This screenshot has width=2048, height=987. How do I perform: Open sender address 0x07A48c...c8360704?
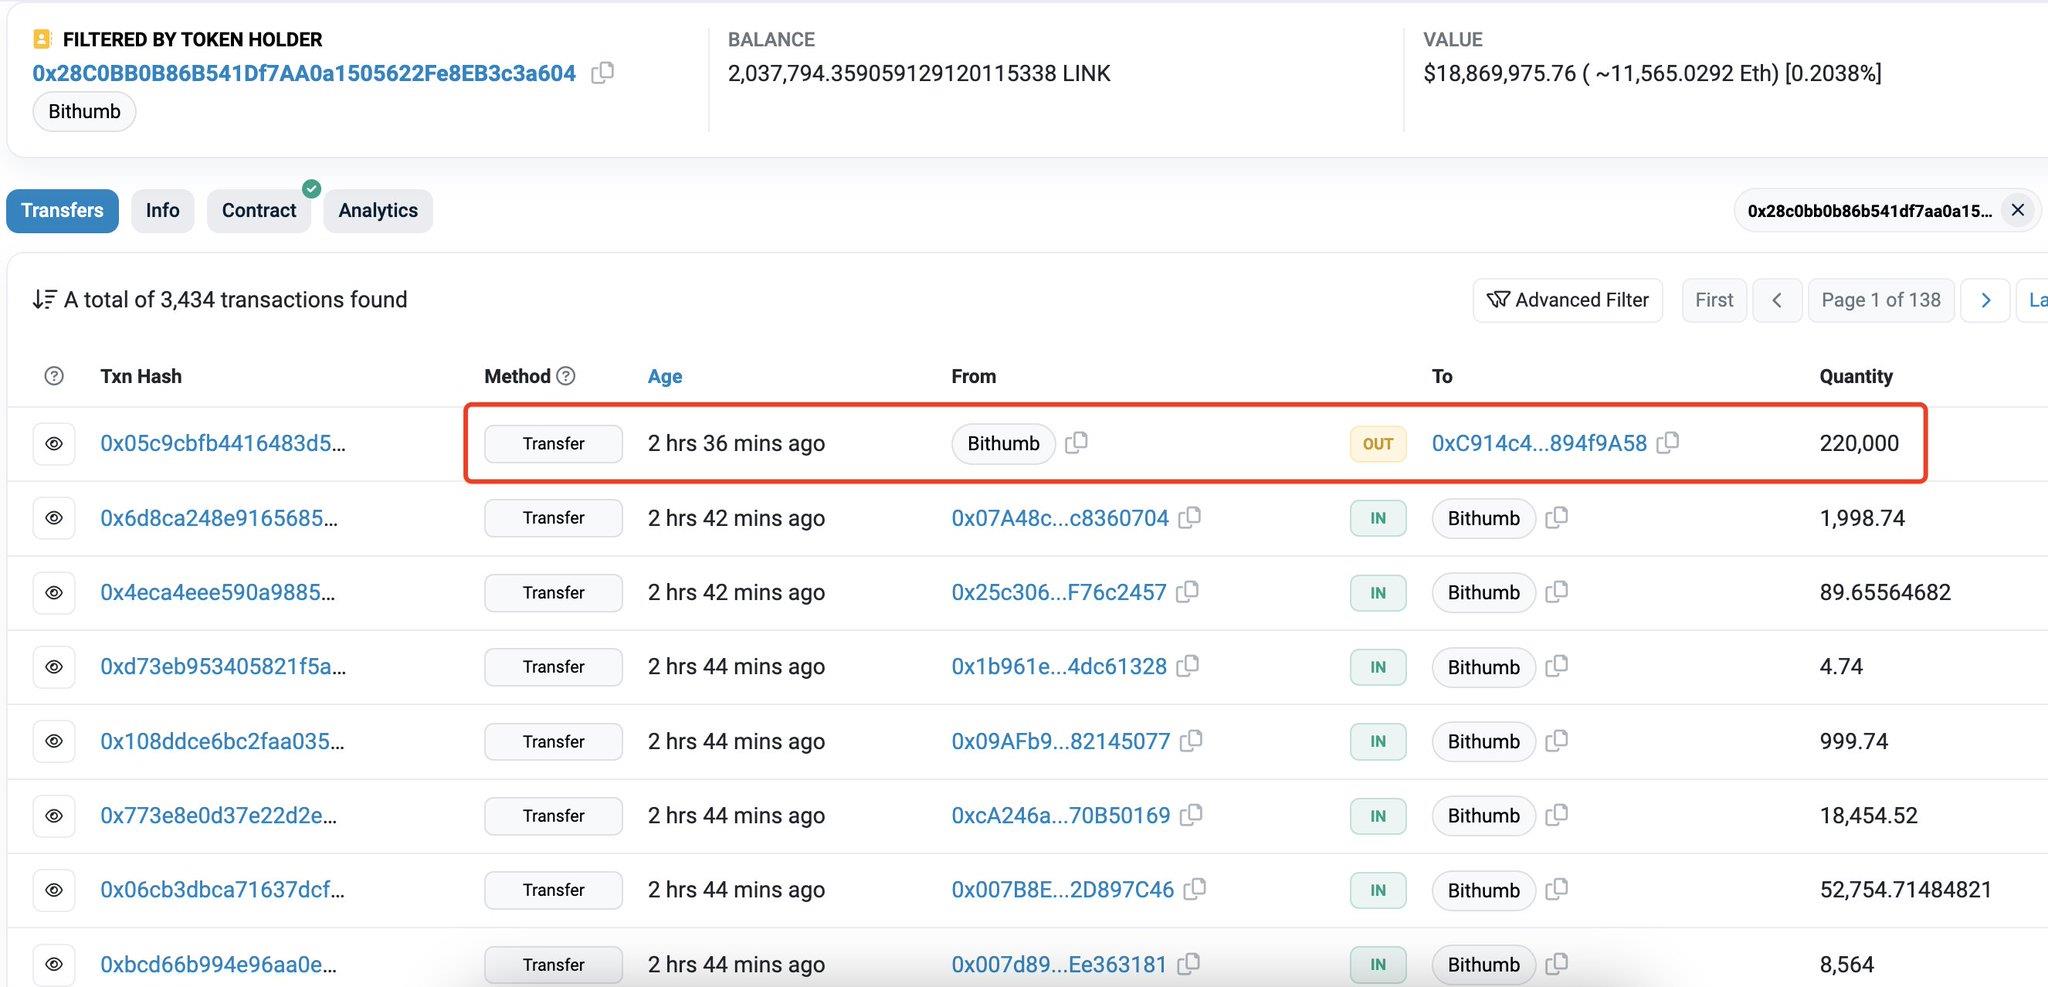click(1060, 518)
